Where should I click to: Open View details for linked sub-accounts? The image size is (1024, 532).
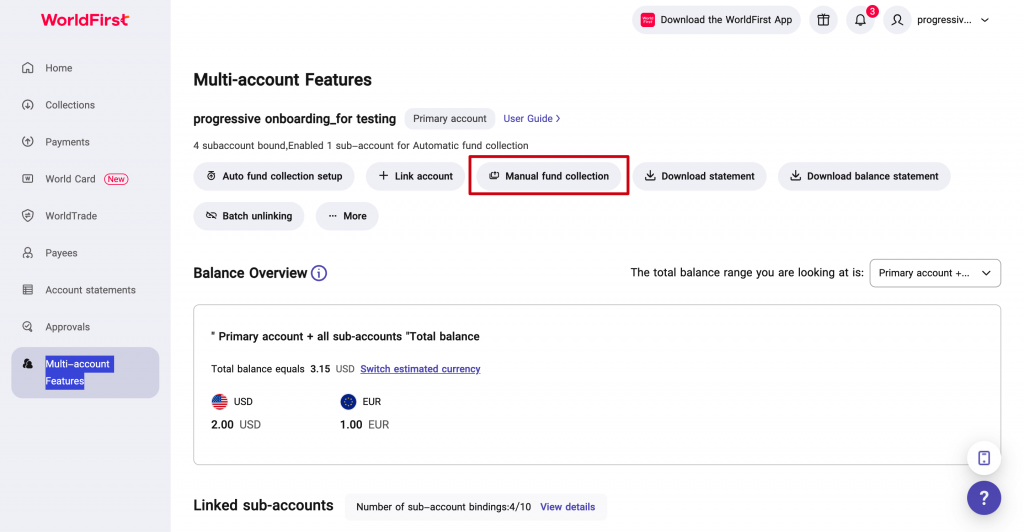pyautogui.click(x=567, y=507)
